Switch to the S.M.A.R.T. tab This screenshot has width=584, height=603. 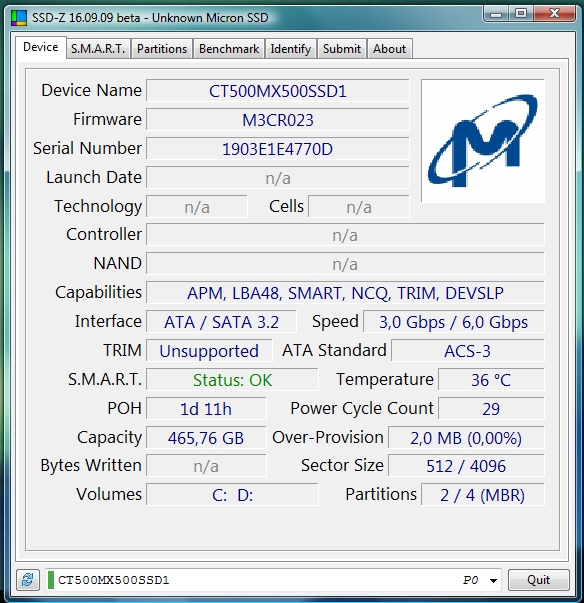[98, 49]
